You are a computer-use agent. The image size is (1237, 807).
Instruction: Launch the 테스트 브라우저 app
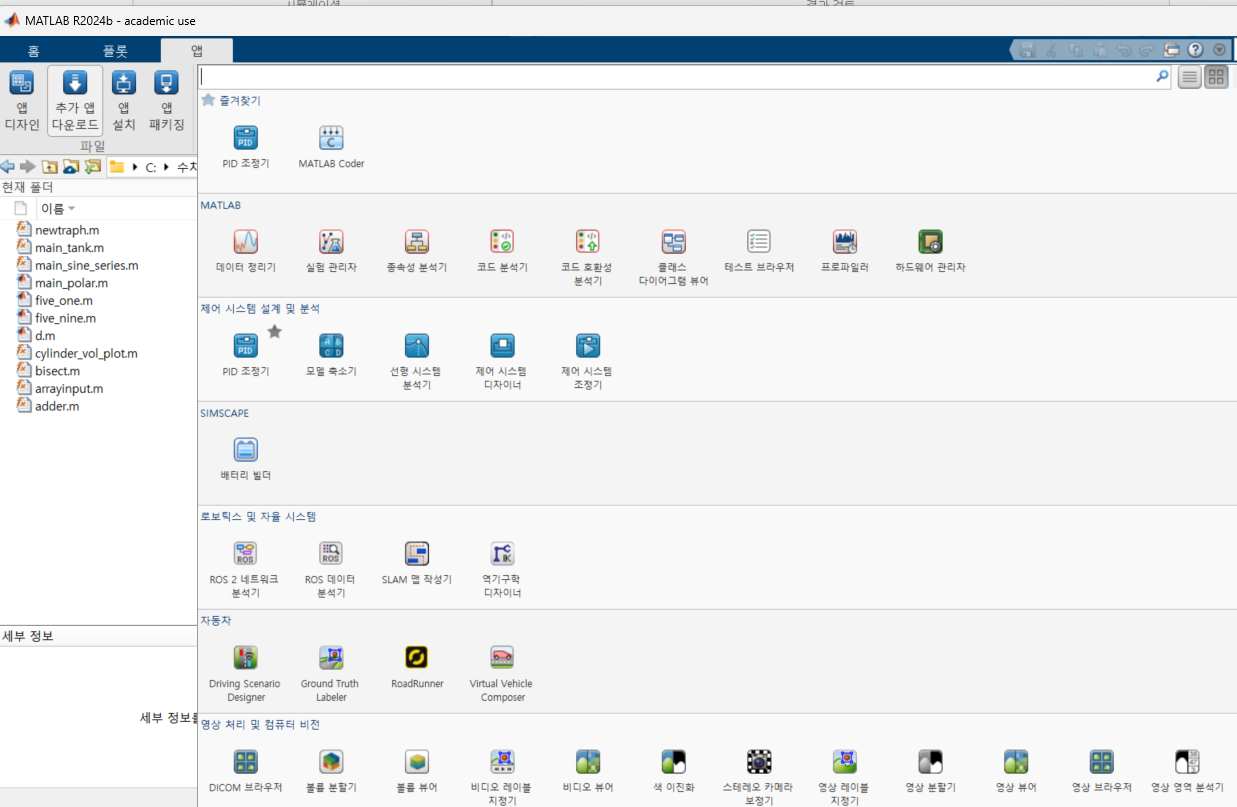[759, 251]
